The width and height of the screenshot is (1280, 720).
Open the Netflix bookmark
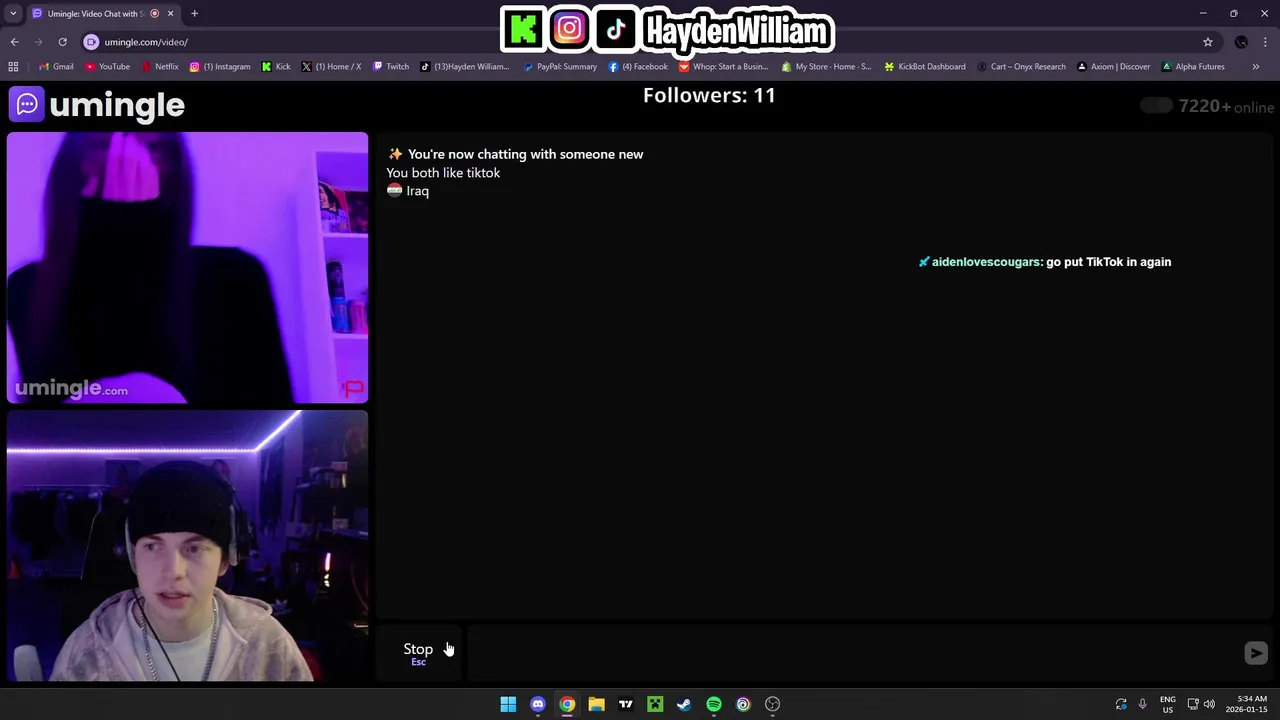tap(160, 67)
